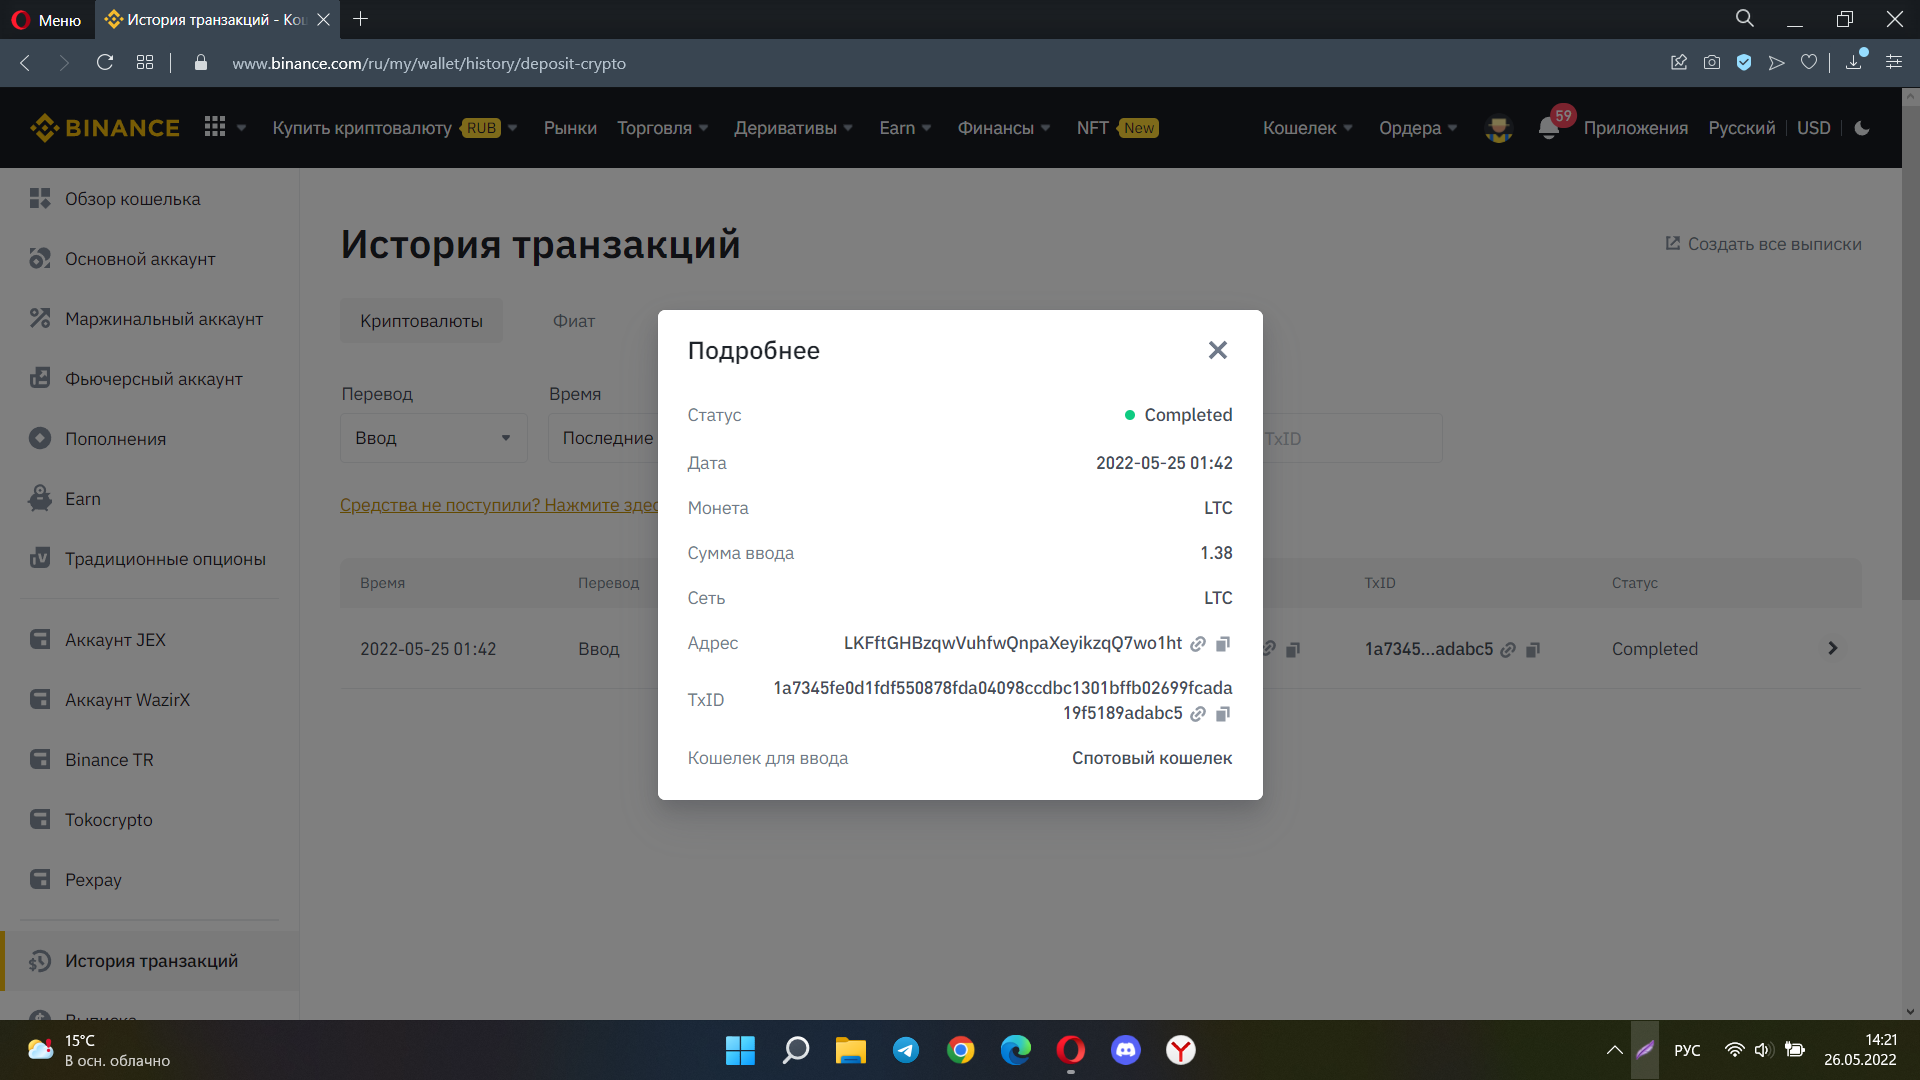Close the Подробнее details dialog
Image resolution: width=1920 pixels, height=1080 pixels.
tap(1217, 350)
